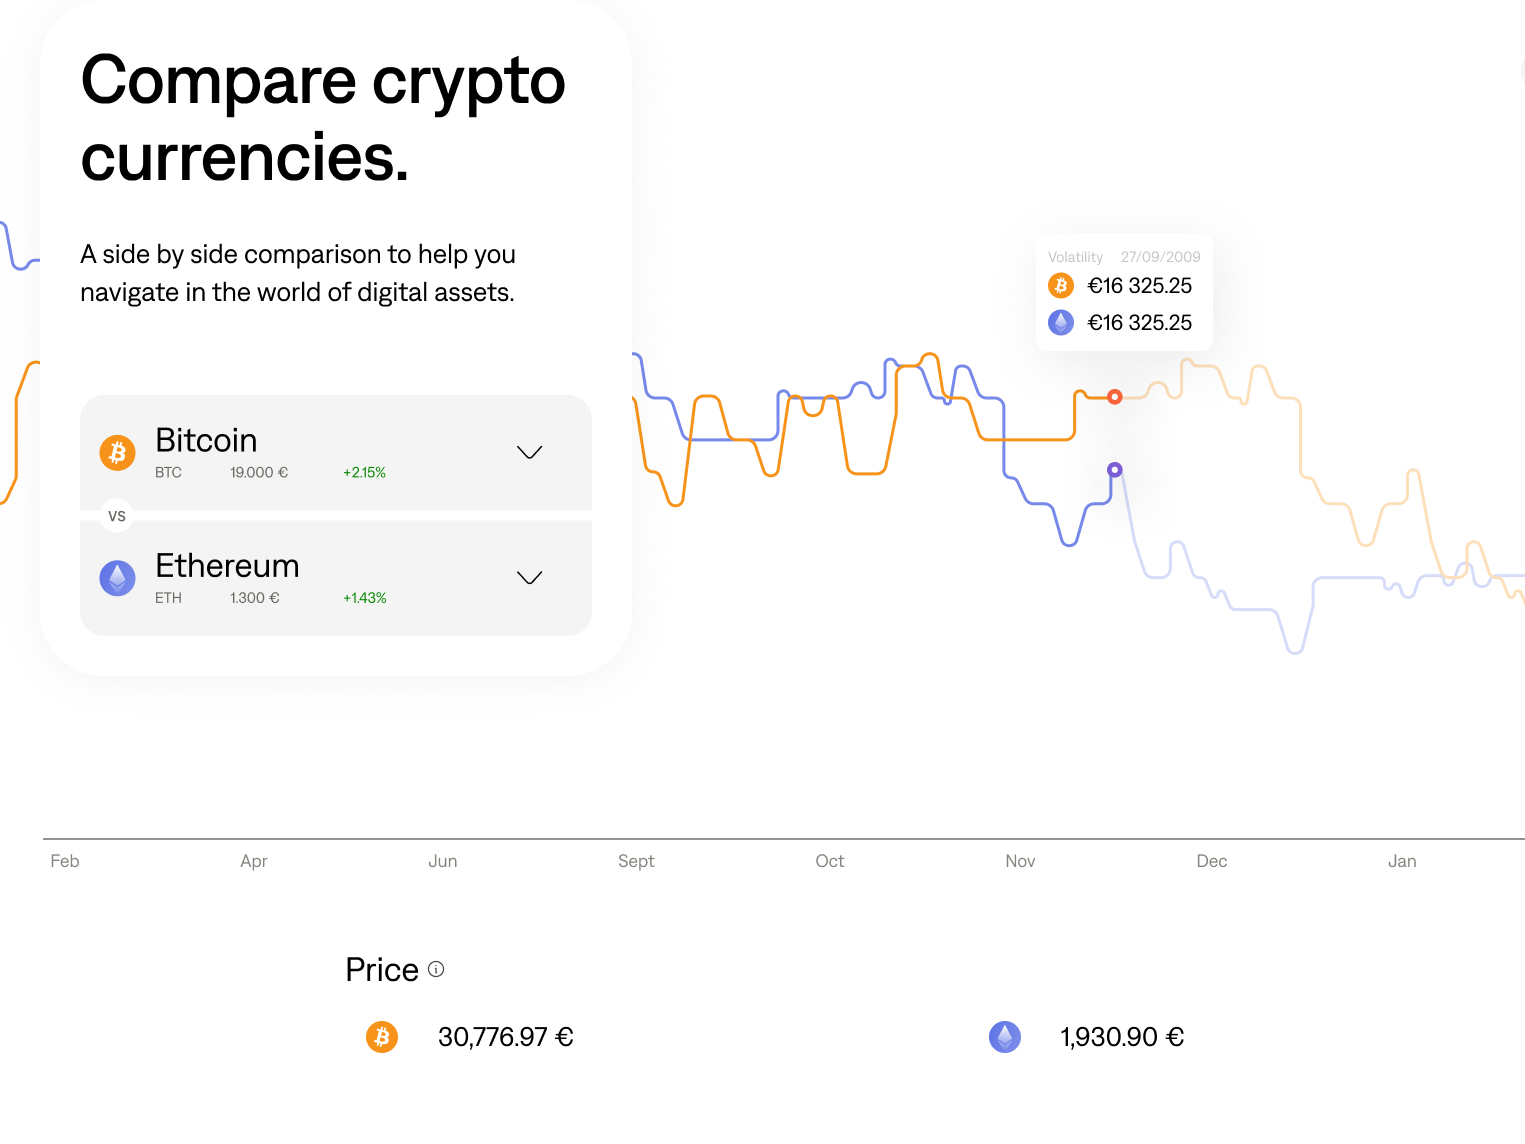Select the Nov label on the timeline
Viewport: 1525px width, 1144px height.
[1020, 860]
